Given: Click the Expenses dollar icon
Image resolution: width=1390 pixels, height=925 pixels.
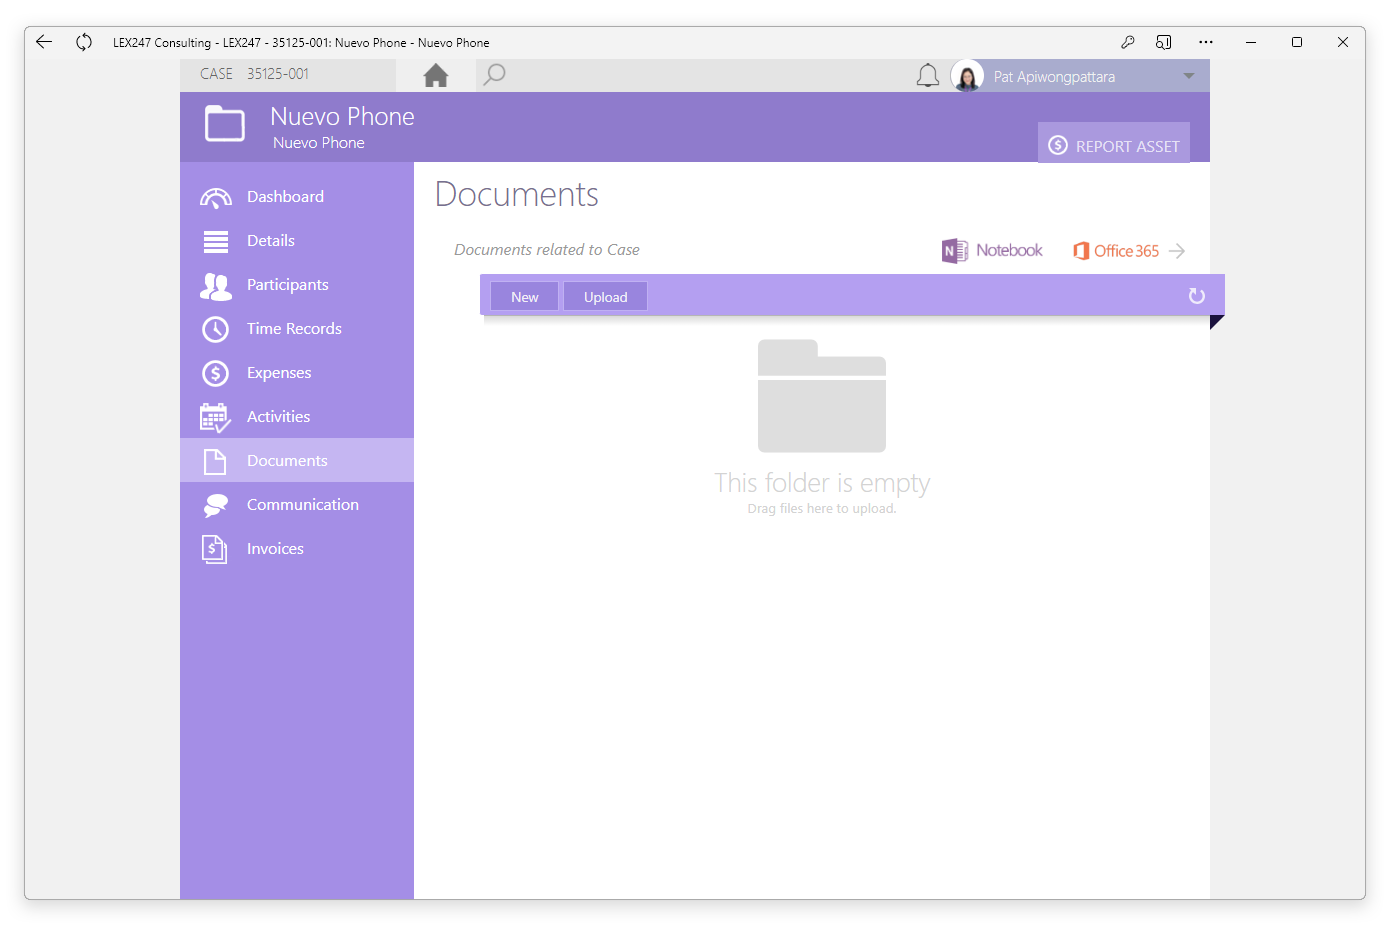Looking at the screenshot, I should 215,373.
